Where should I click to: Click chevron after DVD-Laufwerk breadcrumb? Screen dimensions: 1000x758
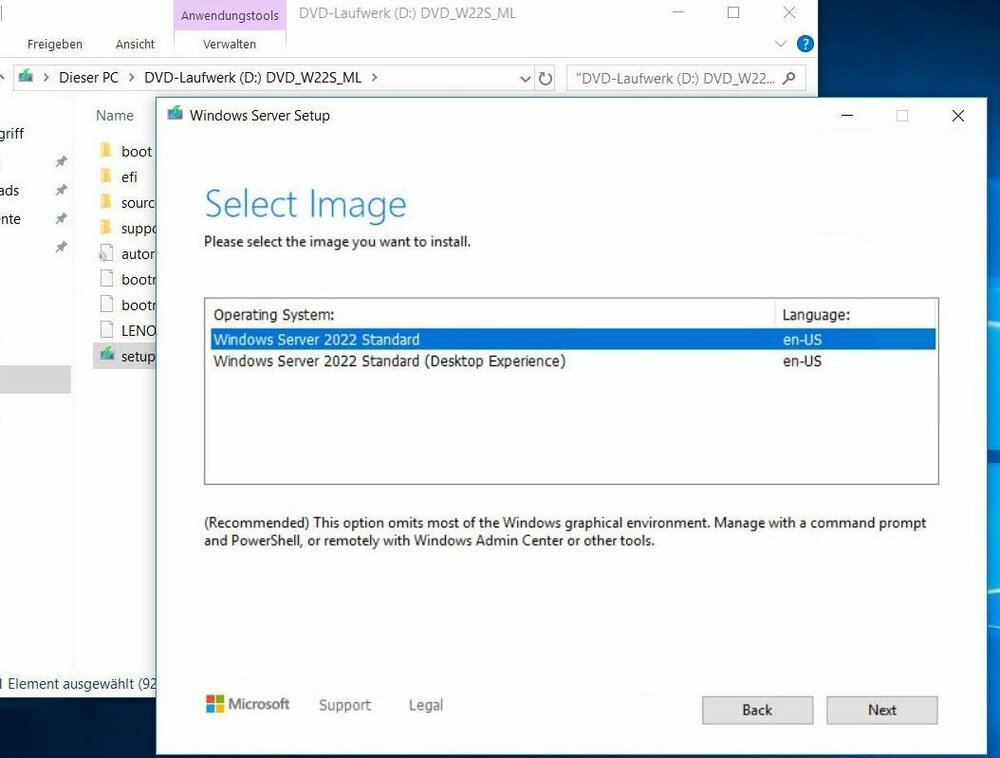click(x=374, y=77)
